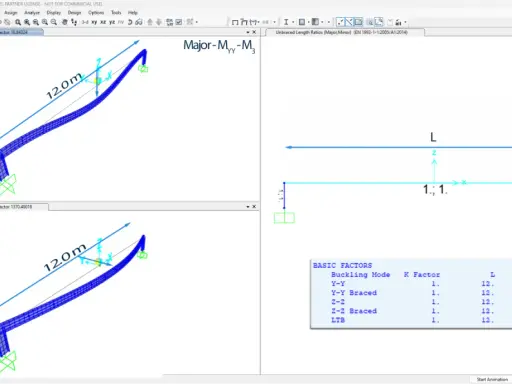This screenshot has width=512, height=384.
Task: Click the Zoom Out One Step icon
Action: tap(53, 22)
